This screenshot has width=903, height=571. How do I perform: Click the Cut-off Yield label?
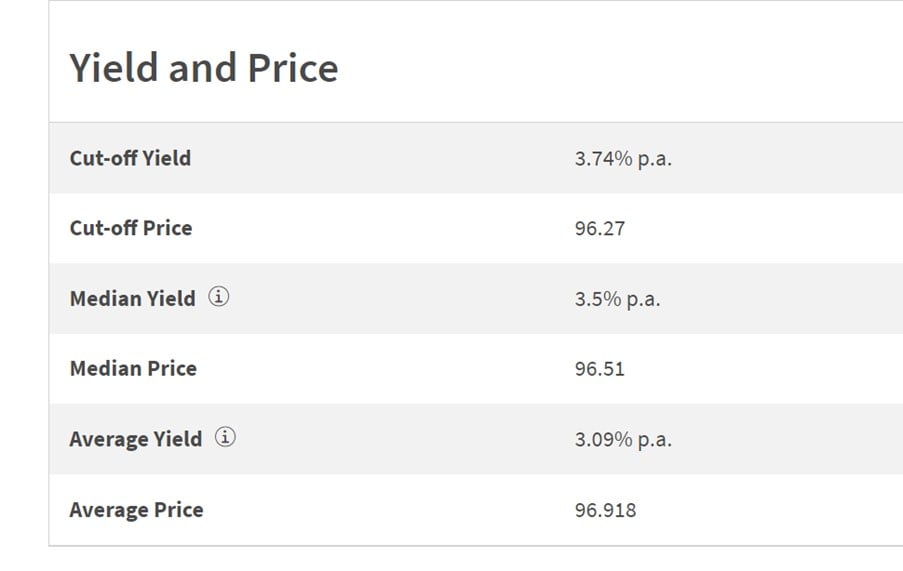(x=130, y=158)
